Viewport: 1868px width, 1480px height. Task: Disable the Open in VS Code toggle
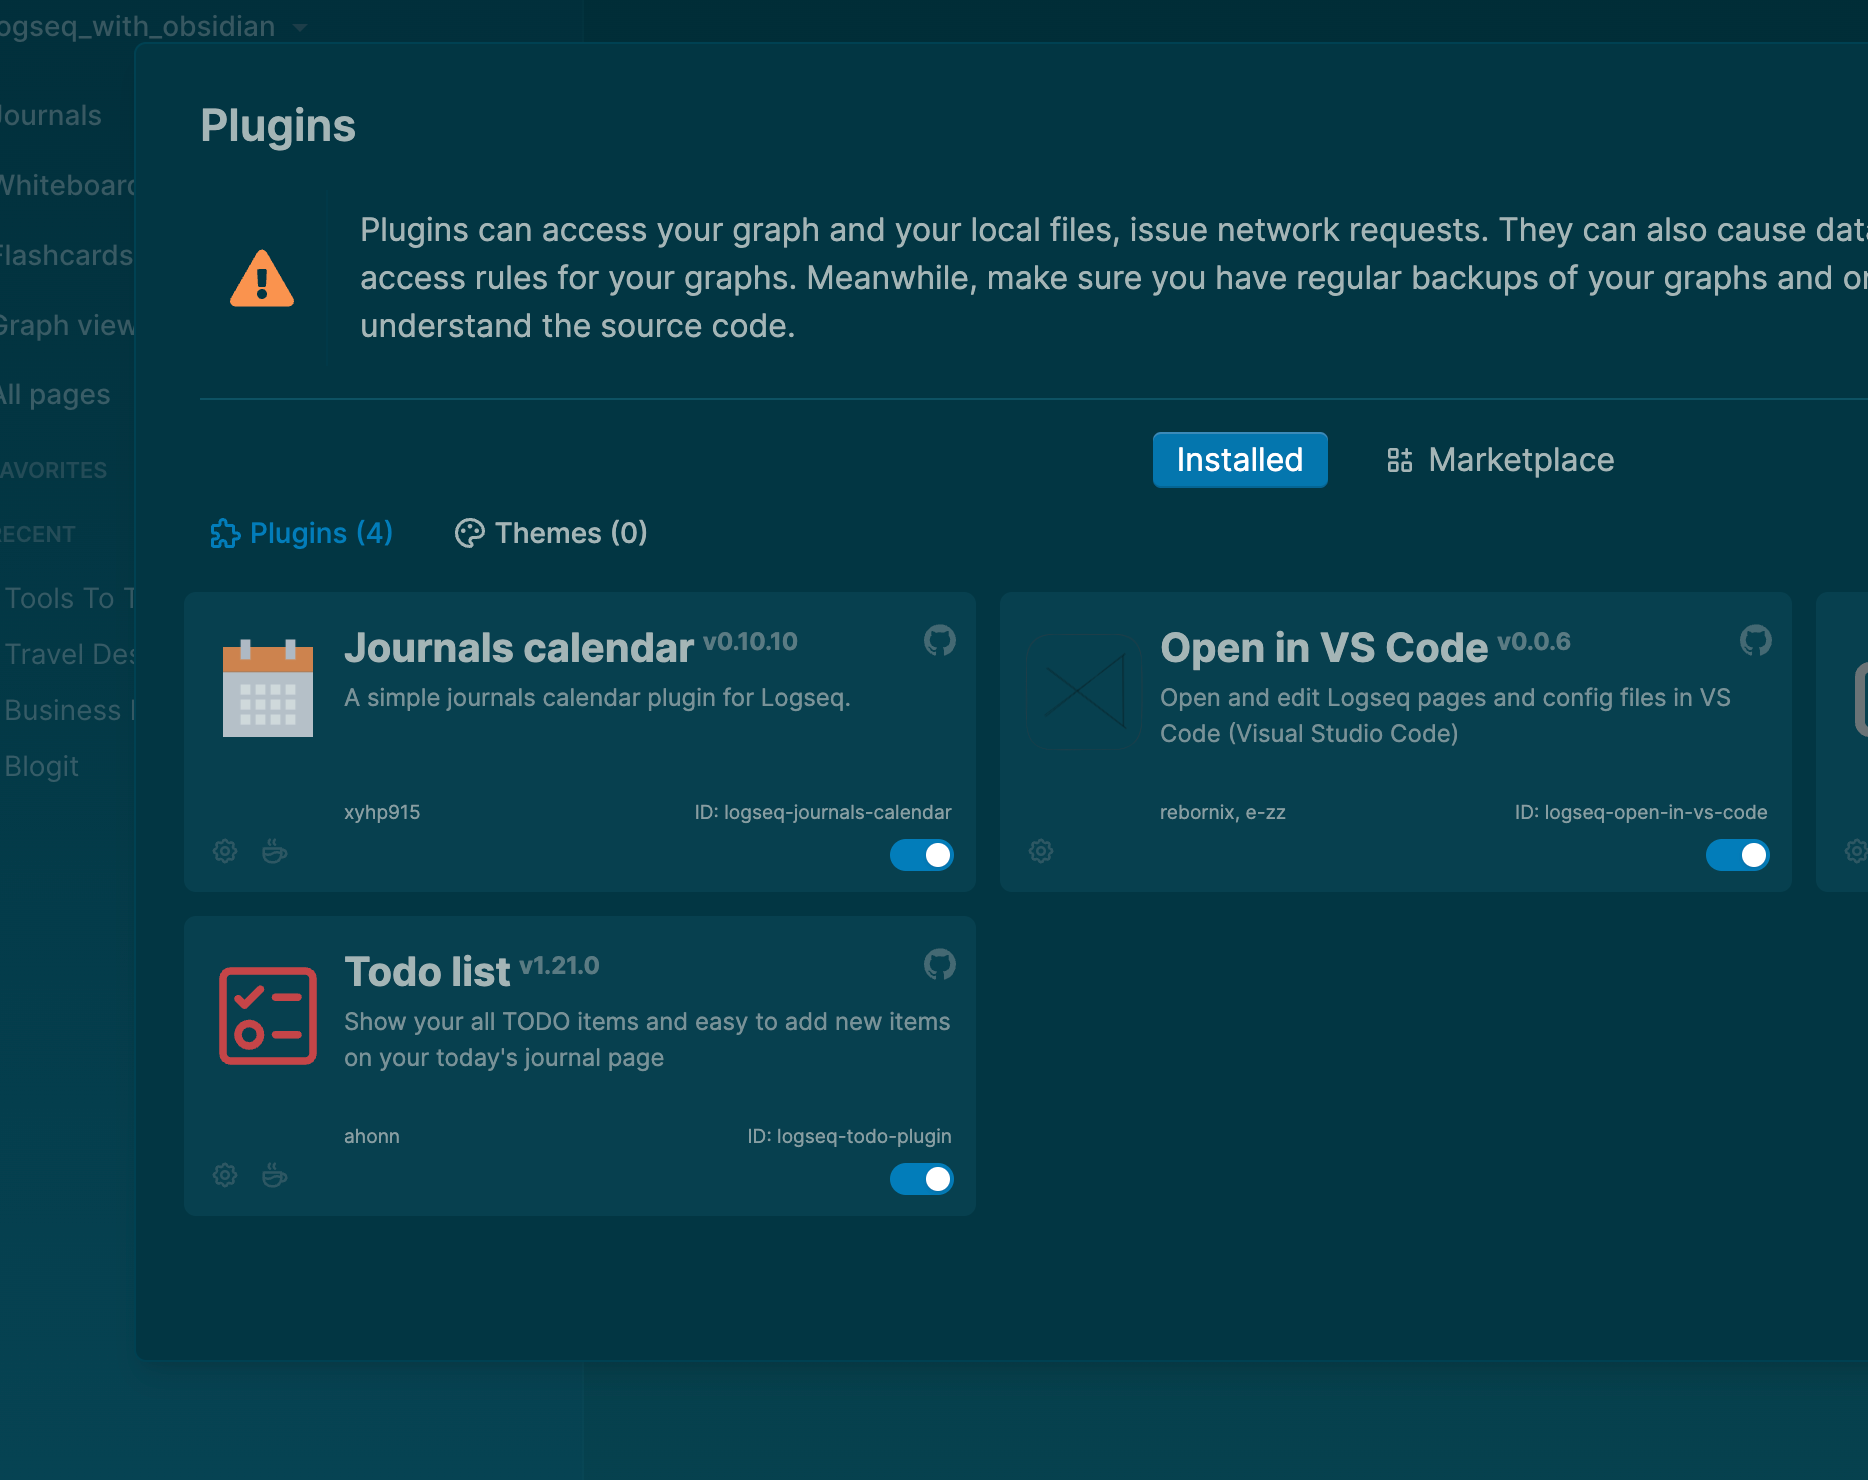click(1738, 855)
